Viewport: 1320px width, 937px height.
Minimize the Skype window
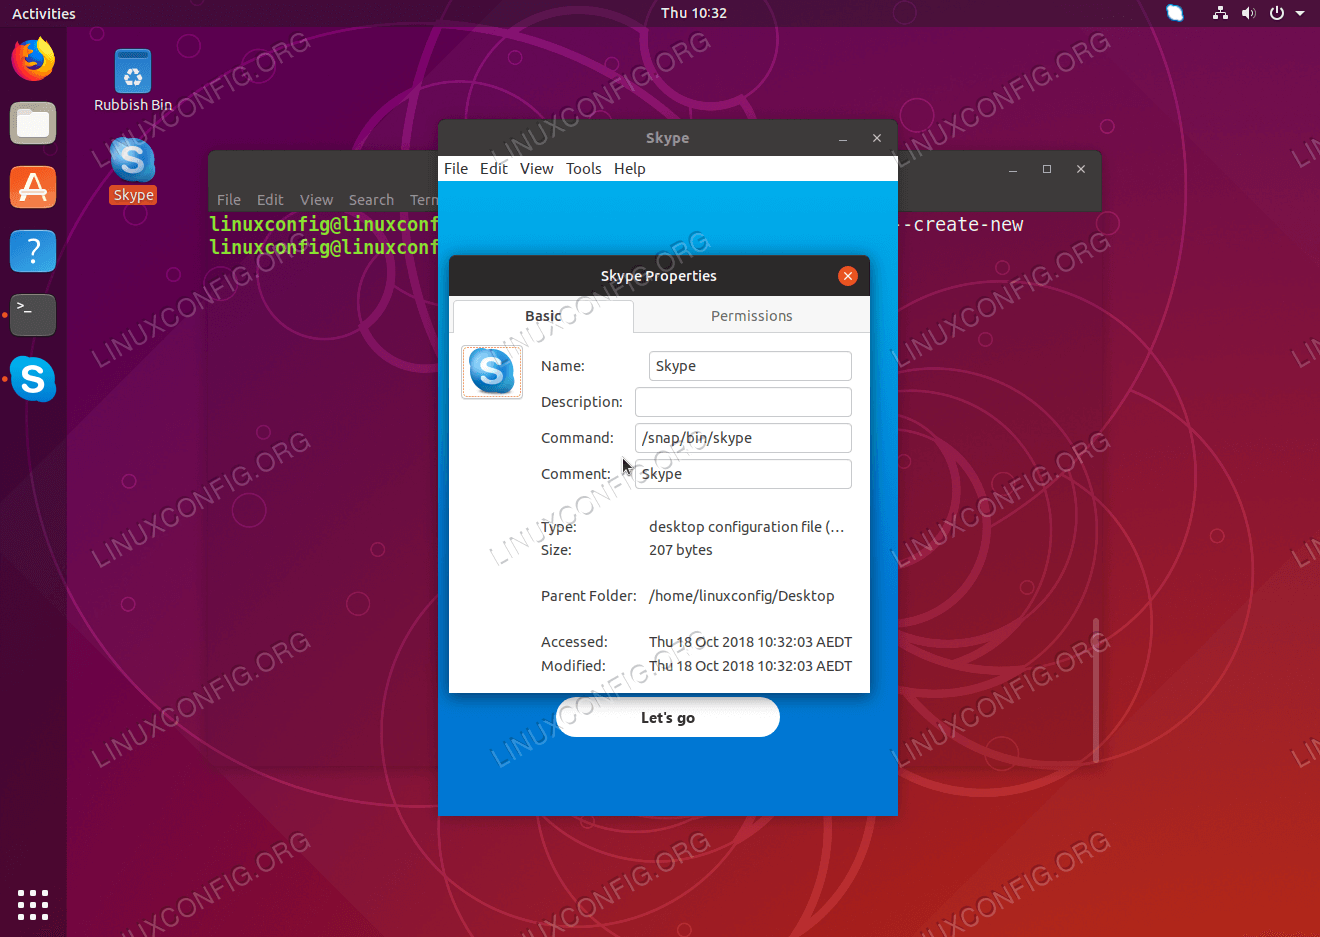click(x=843, y=138)
